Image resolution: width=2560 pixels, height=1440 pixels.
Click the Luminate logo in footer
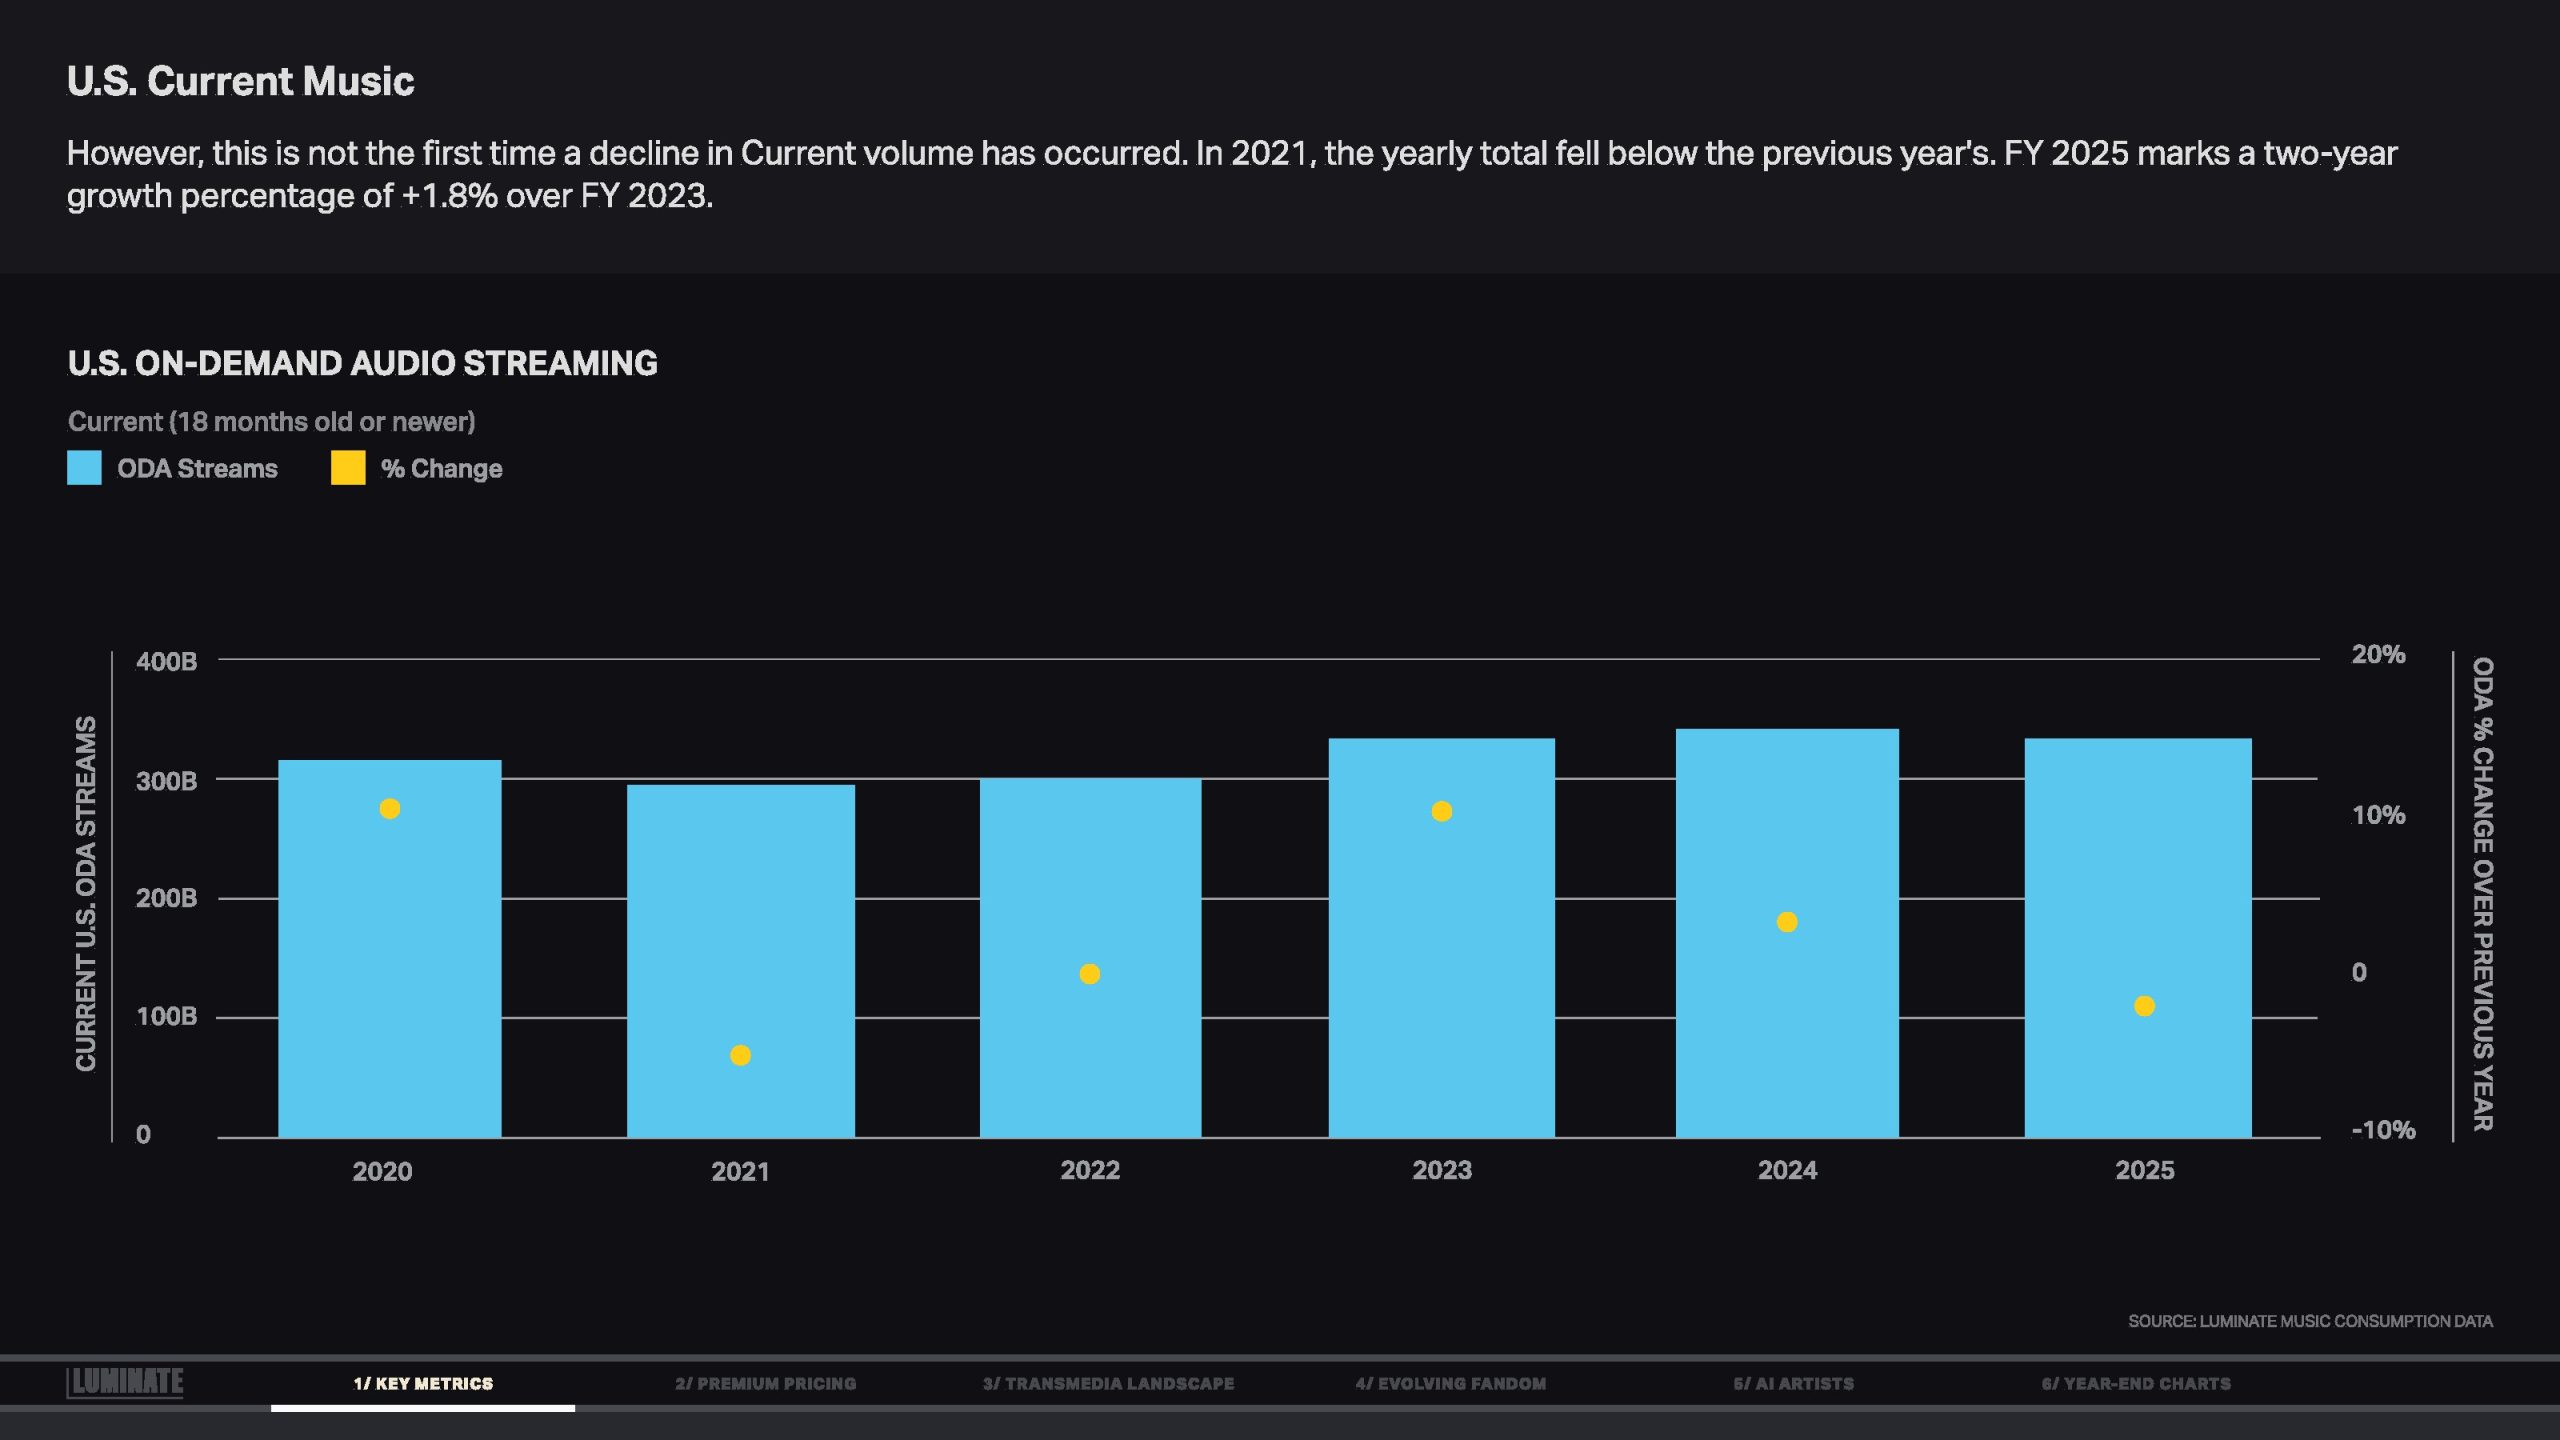click(125, 1382)
